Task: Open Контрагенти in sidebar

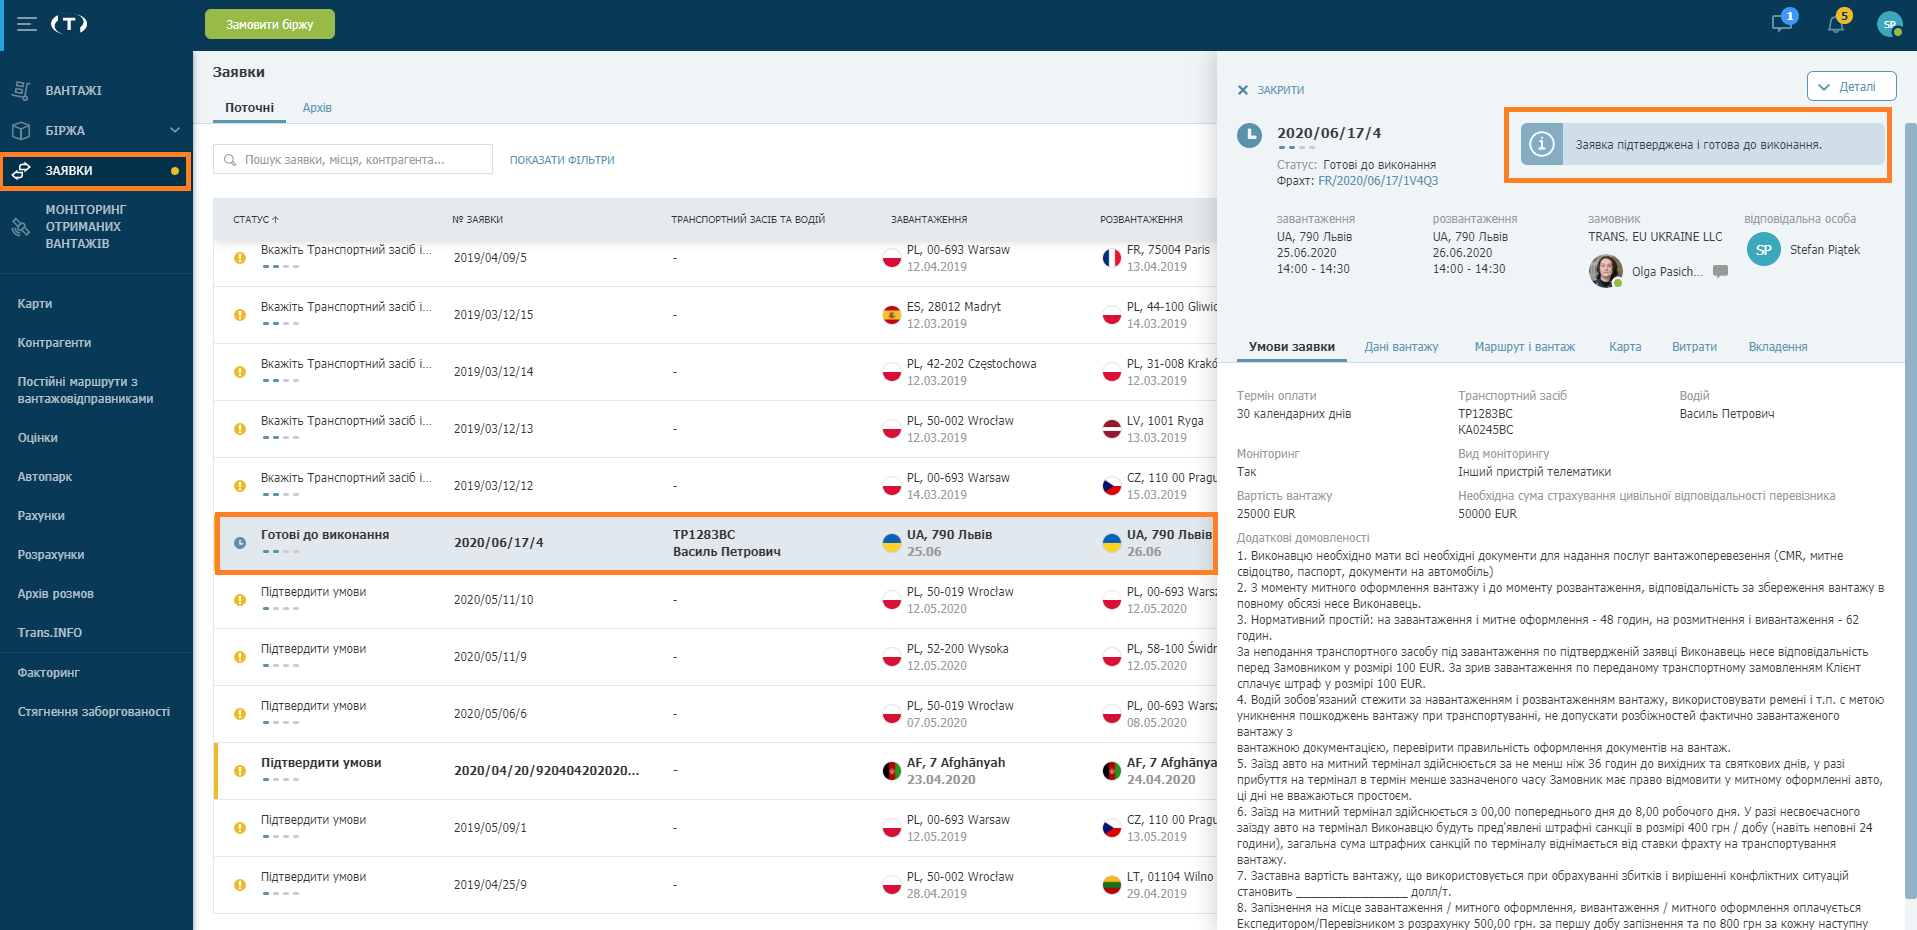Action: pyautogui.click(x=54, y=343)
